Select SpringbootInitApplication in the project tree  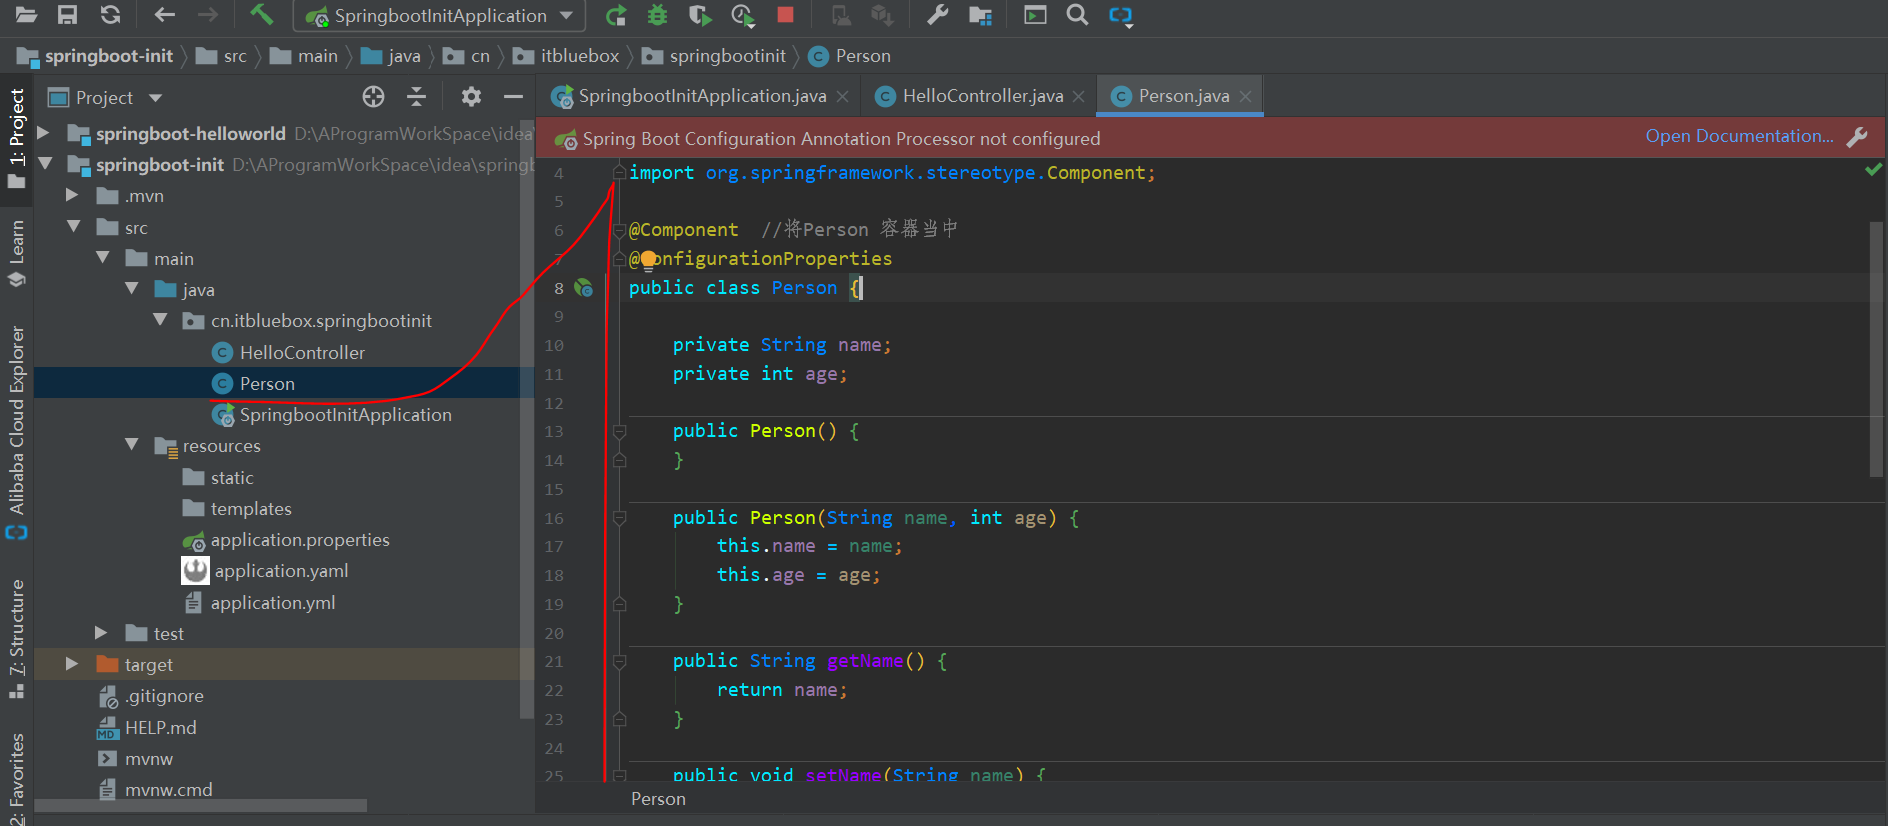pos(345,415)
